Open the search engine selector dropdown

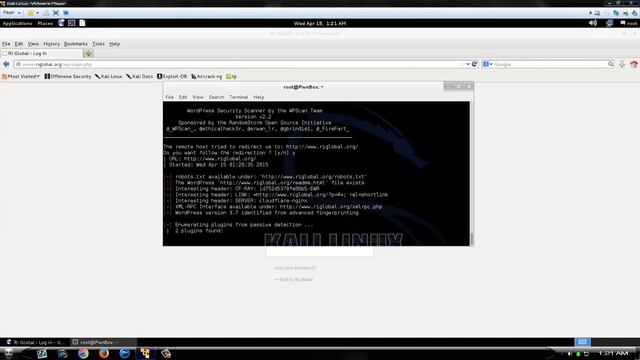click(488, 64)
